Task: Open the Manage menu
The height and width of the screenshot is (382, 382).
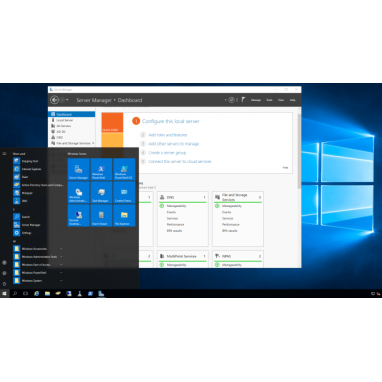Action: pyautogui.click(x=256, y=100)
